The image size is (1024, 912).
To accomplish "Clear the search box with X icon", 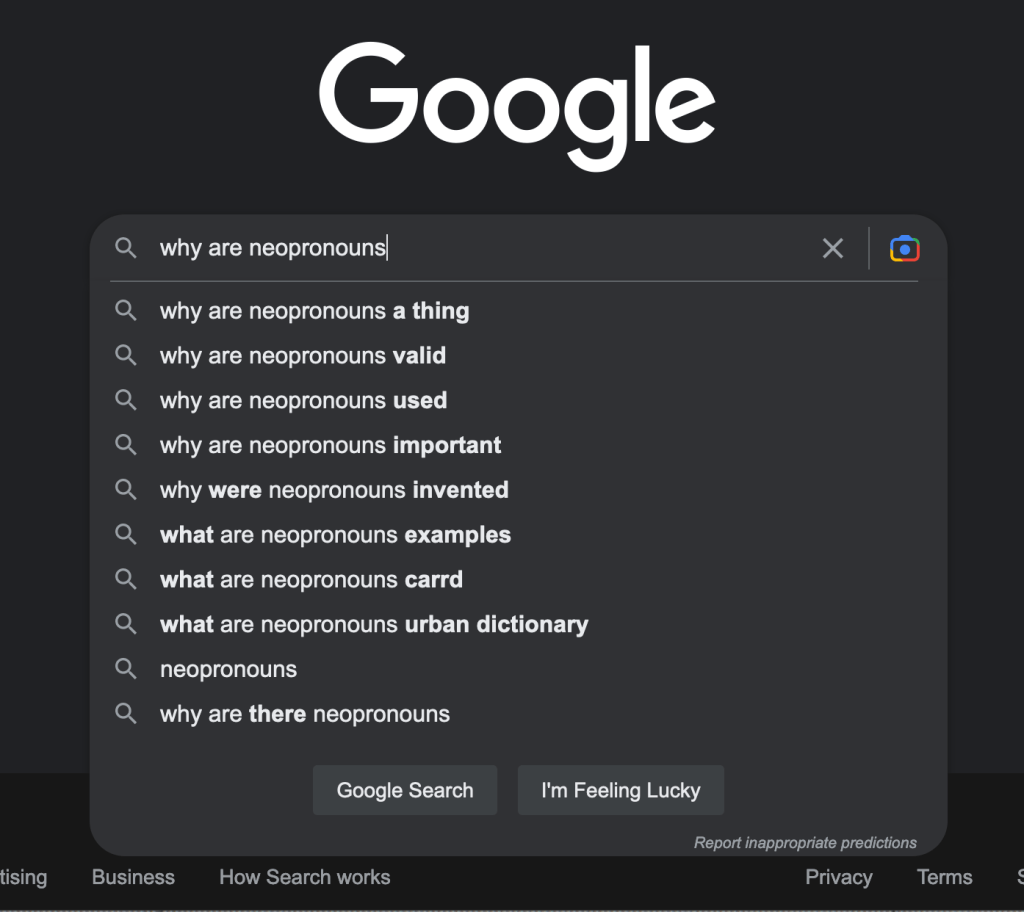I will click(x=832, y=248).
